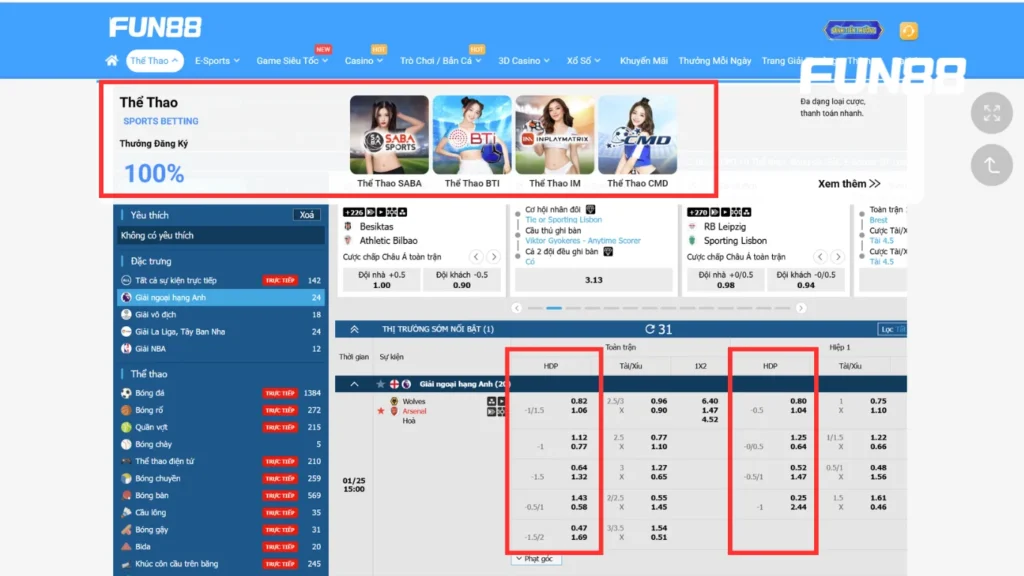Screen dimensions: 1024x576
Task: Toggle the favorite star on Giải ngoại hạng Anh
Action: [381, 384]
